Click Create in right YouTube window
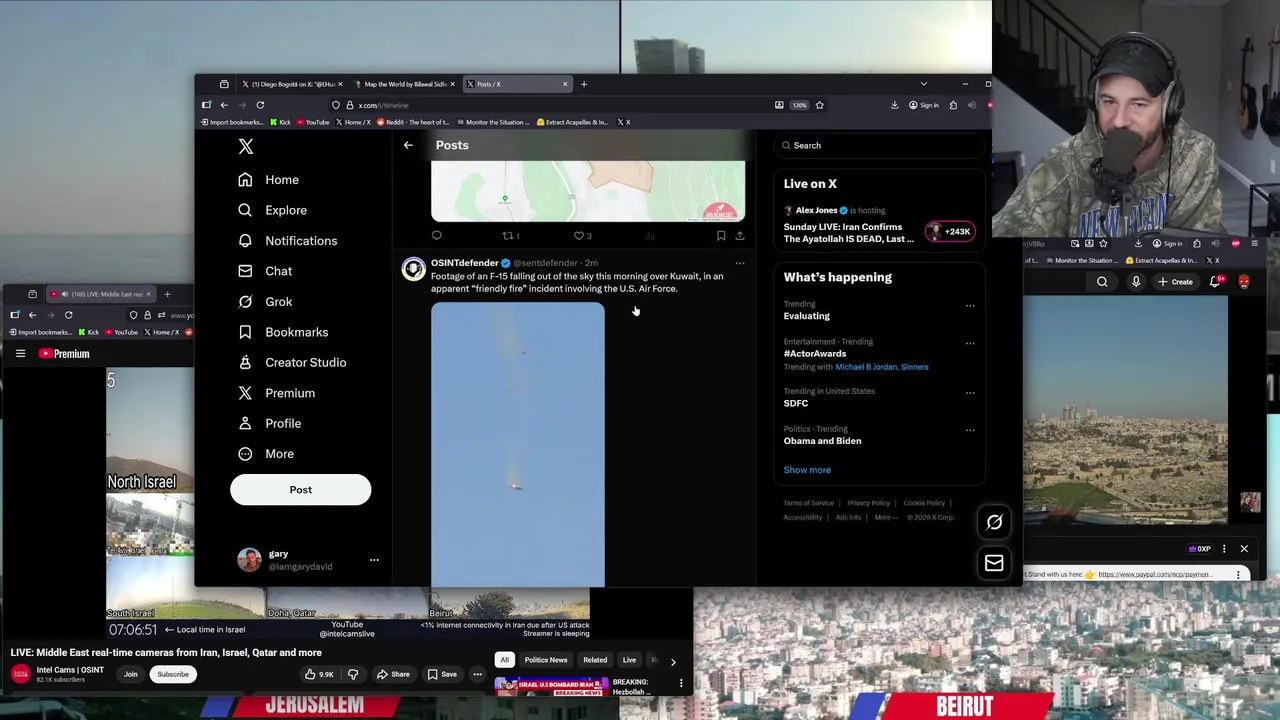This screenshot has width=1280, height=720. pyautogui.click(x=1175, y=282)
